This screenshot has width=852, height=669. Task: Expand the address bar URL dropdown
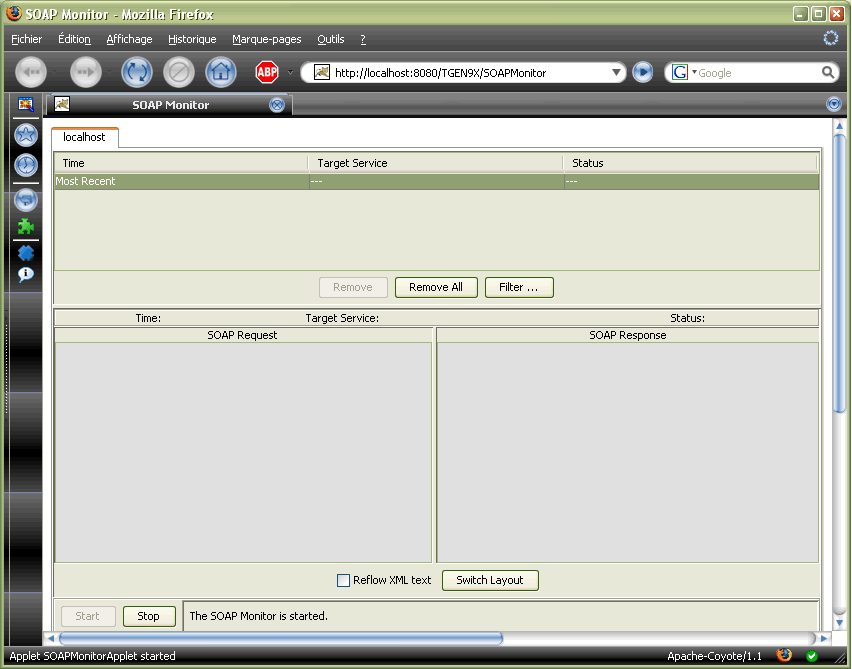616,72
